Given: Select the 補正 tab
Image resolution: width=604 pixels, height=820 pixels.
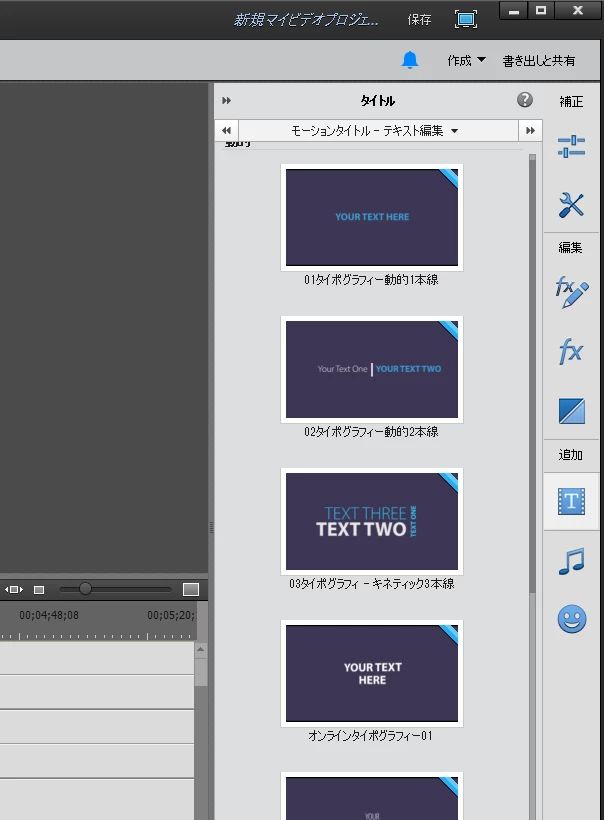Looking at the screenshot, I should [x=571, y=101].
